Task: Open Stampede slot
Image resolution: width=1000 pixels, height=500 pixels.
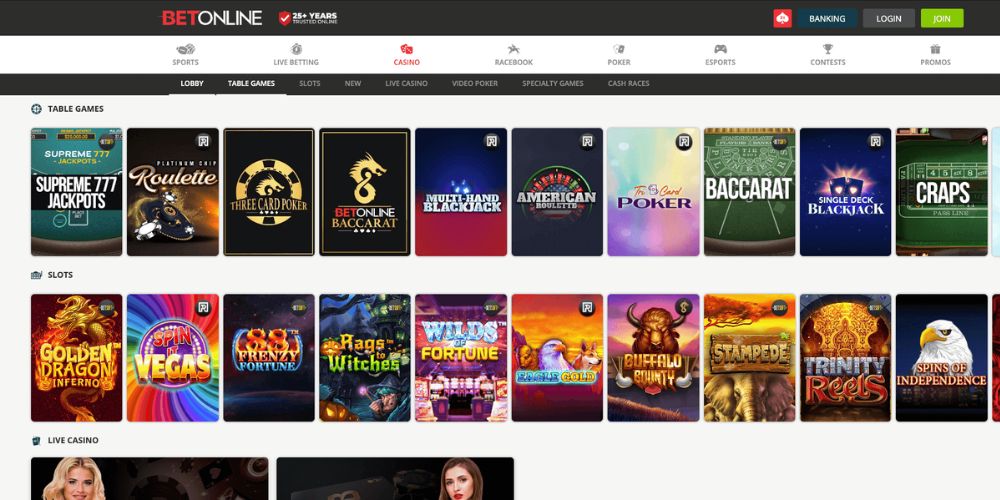Action: pyautogui.click(x=749, y=358)
